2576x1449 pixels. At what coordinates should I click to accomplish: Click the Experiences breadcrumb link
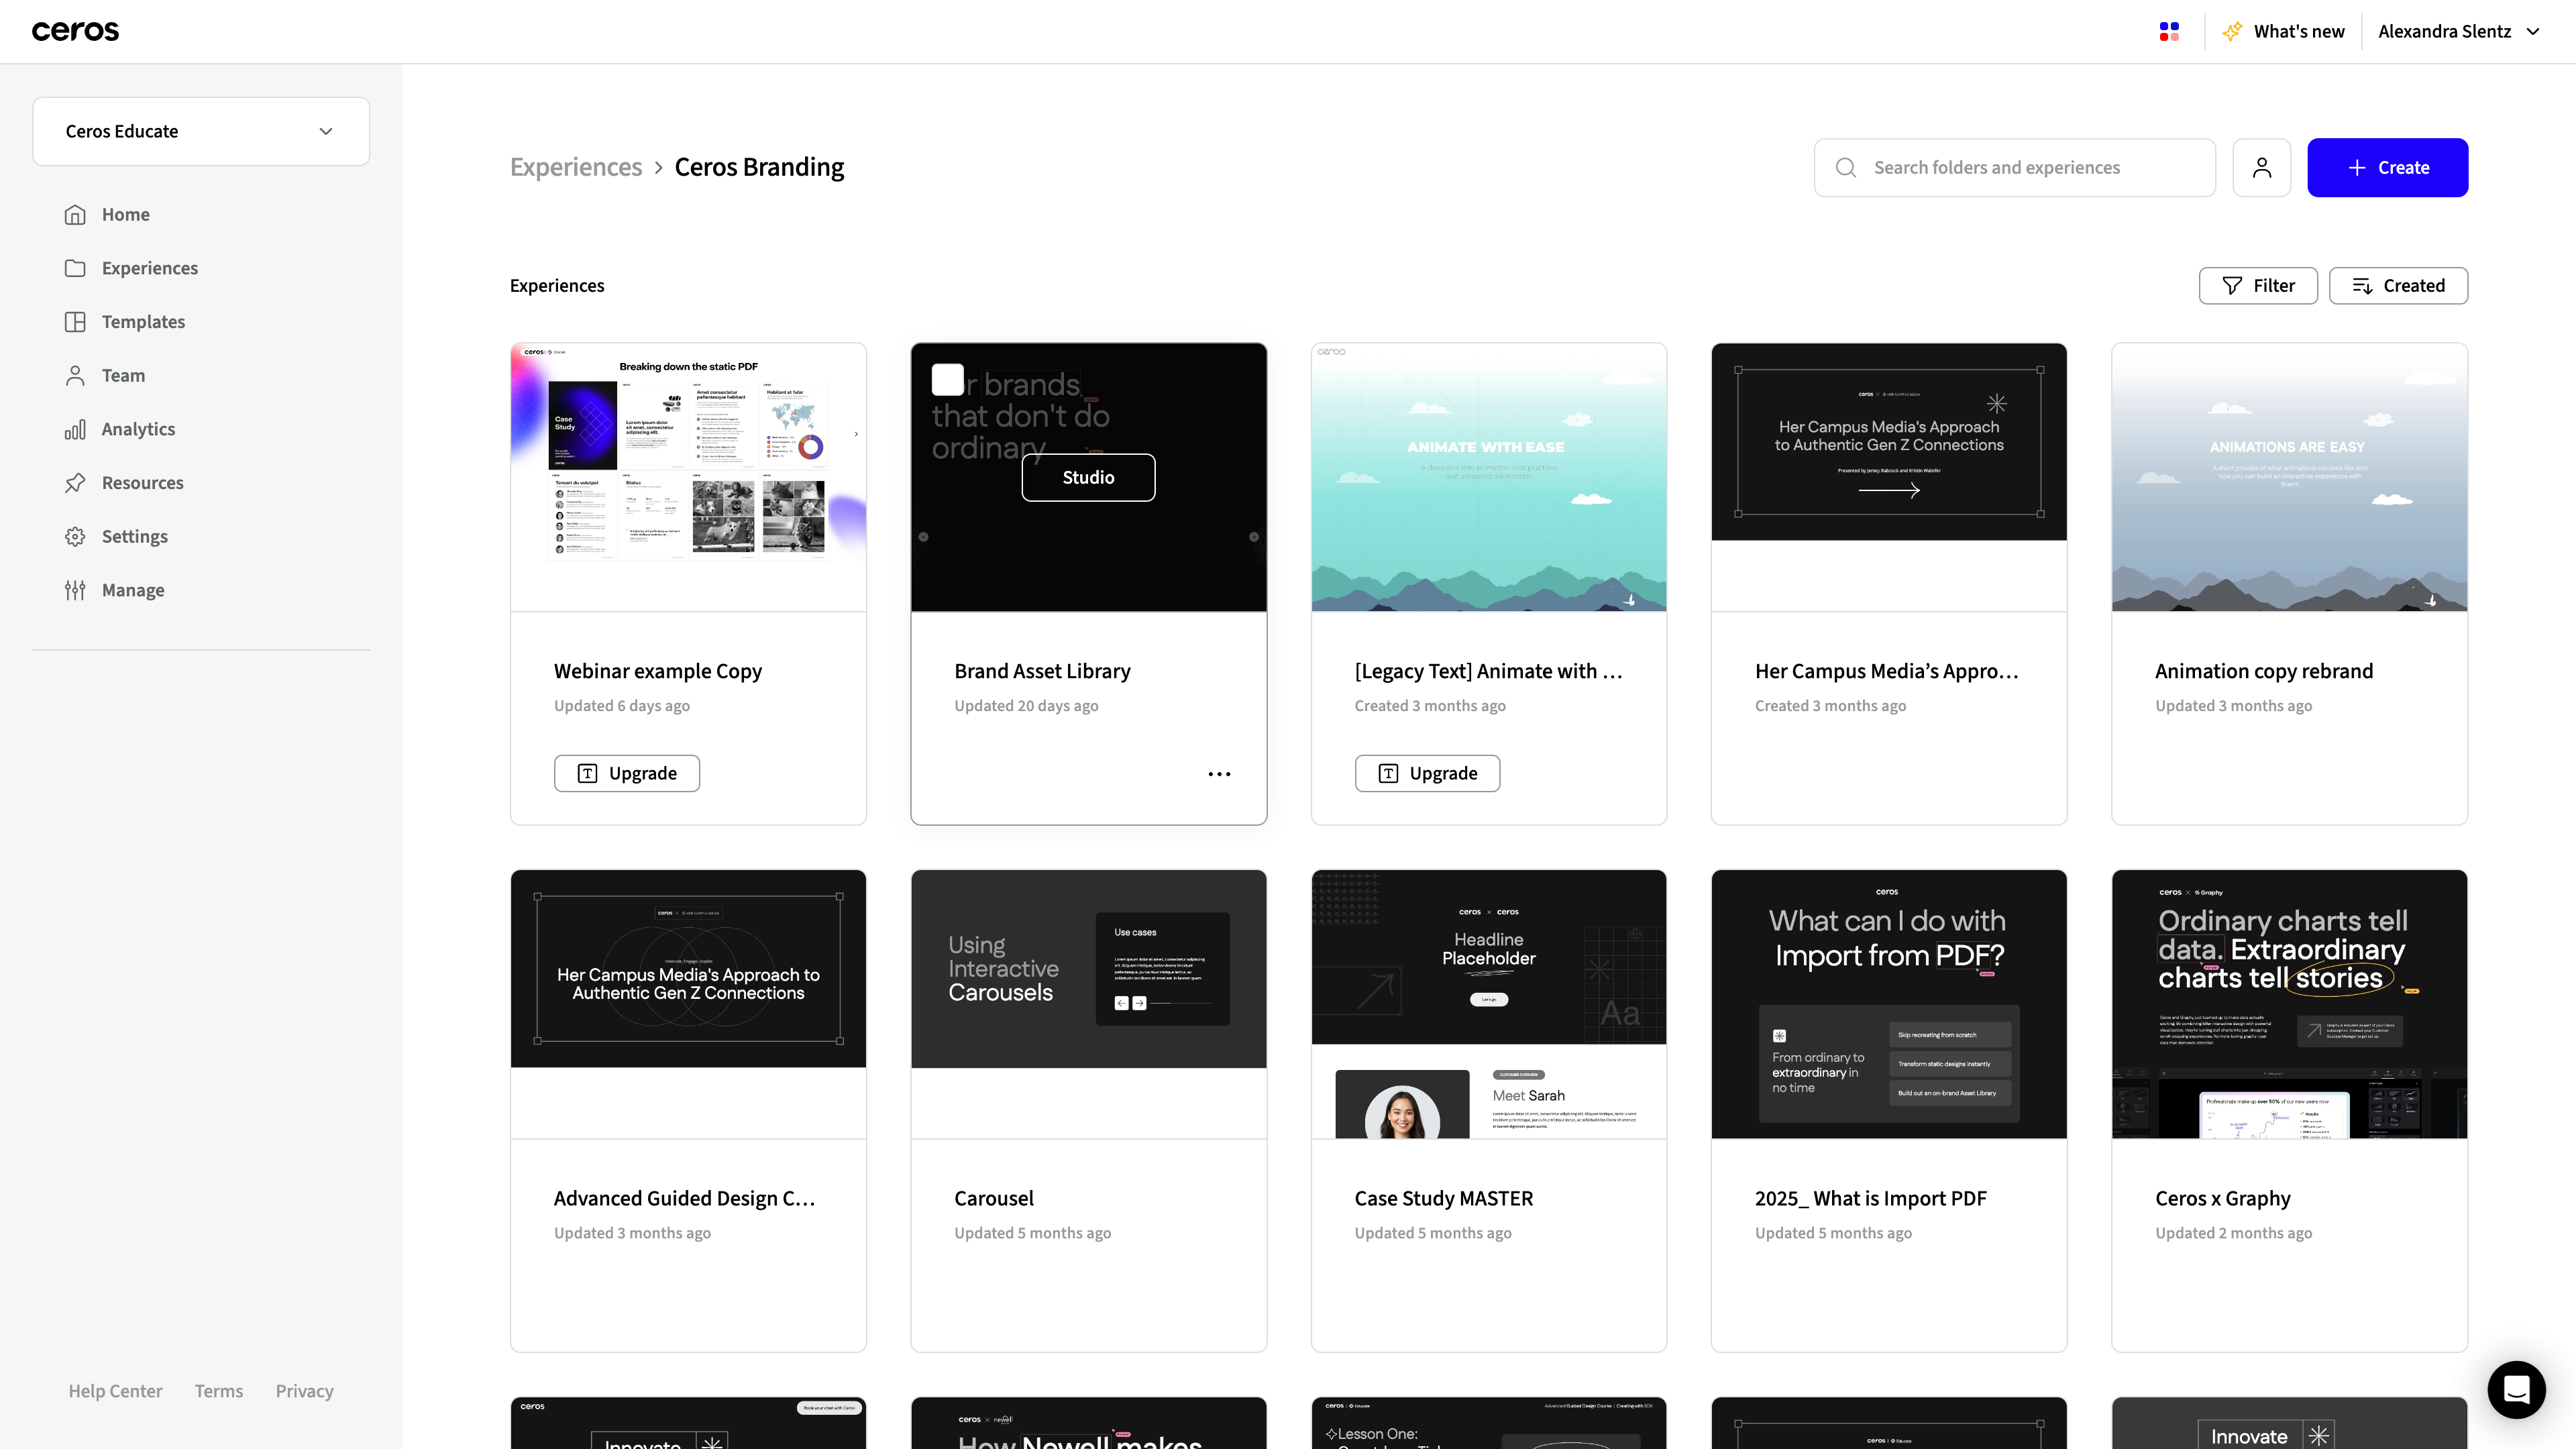(576, 167)
